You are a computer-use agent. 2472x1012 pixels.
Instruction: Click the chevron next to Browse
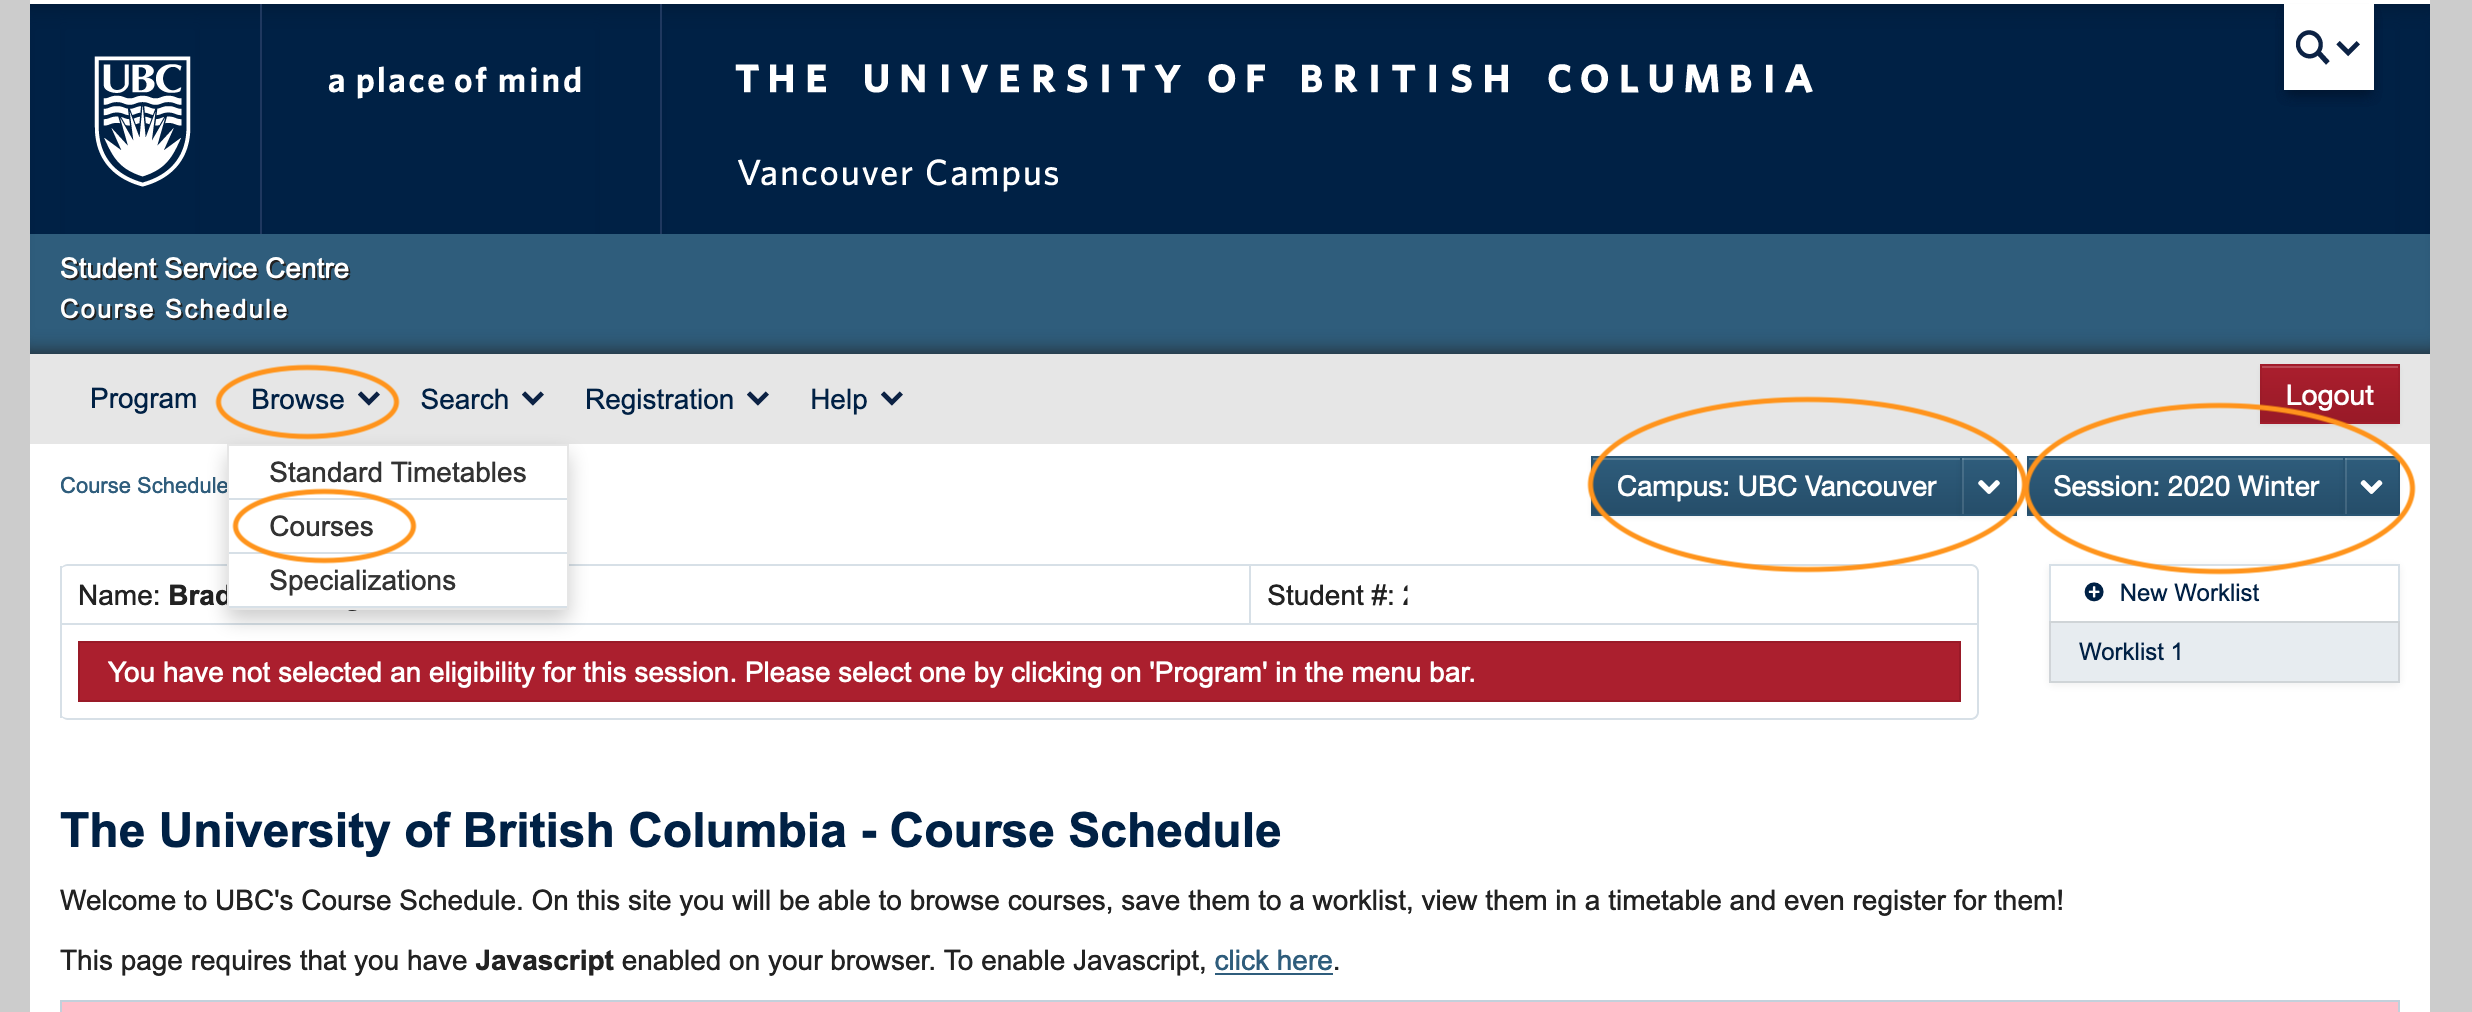pyautogui.click(x=369, y=399)
